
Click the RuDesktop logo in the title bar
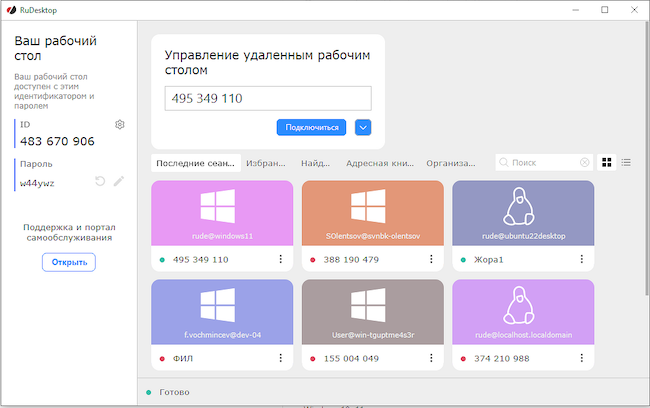coord(11,10)
